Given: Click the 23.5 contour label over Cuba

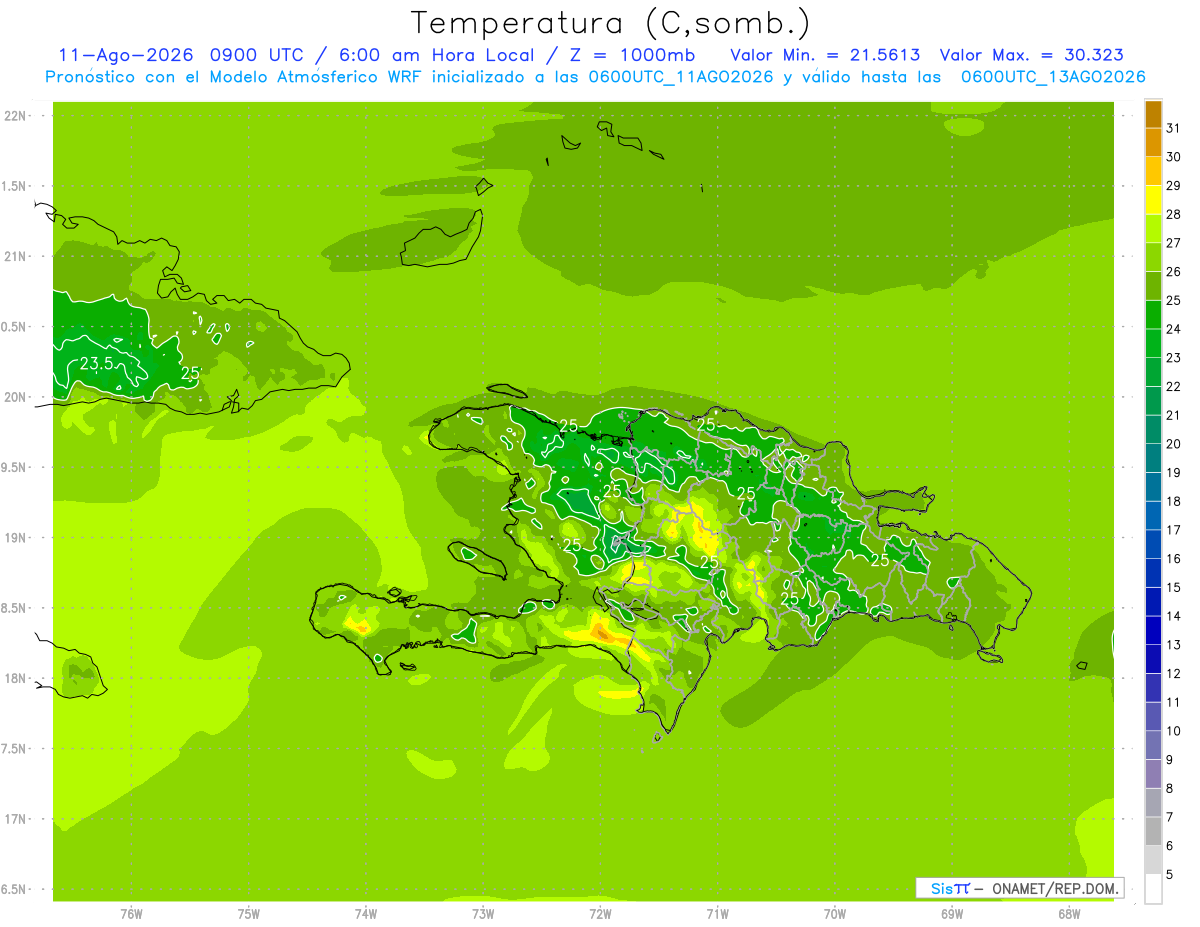Looking at the screenshot, I should point(96,363).
